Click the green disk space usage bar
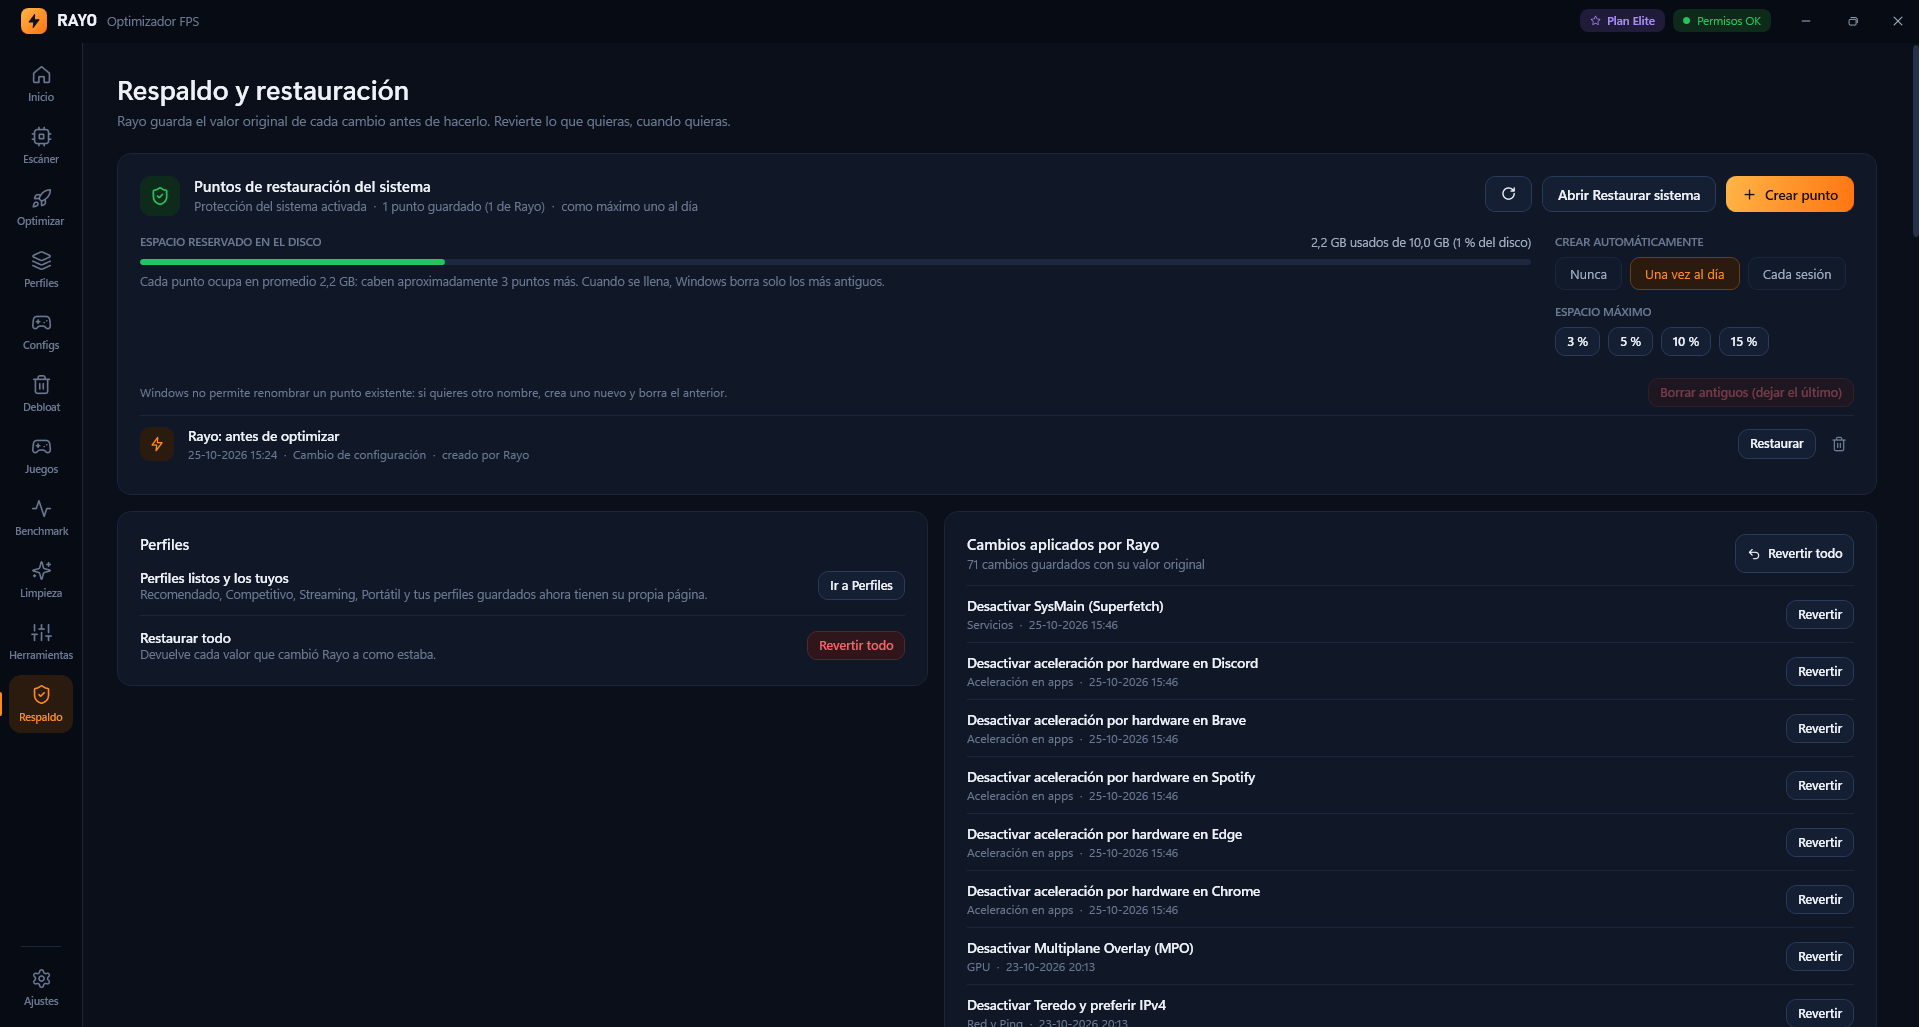 (x=292, y=262)
